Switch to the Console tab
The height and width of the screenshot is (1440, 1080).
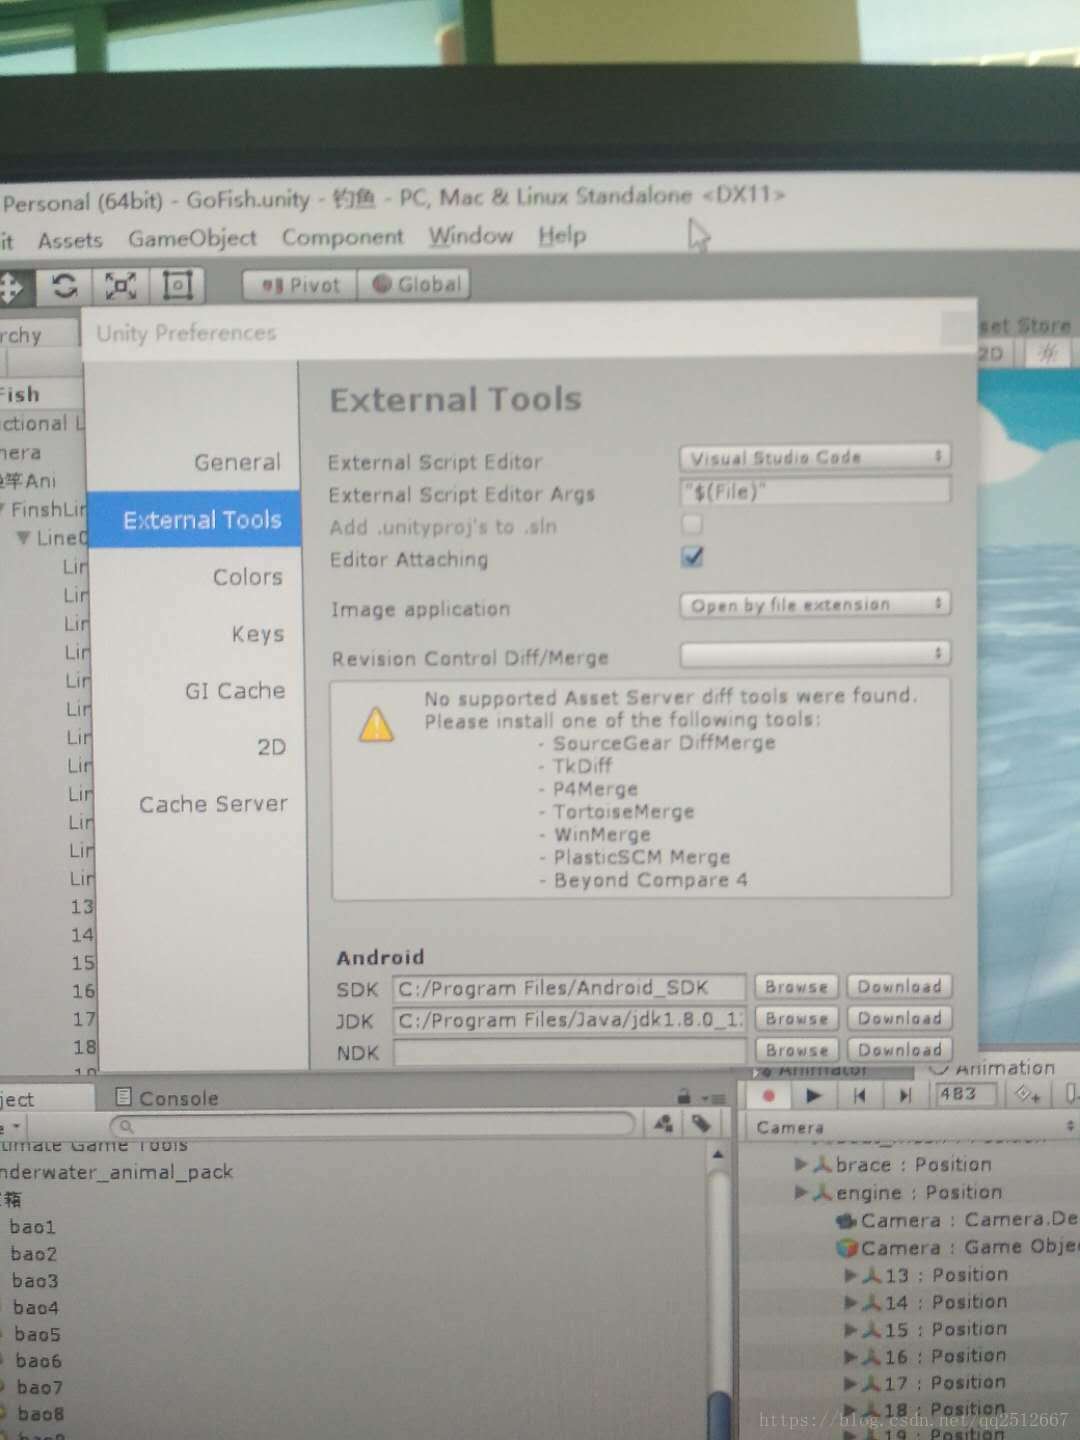point(166,1098)
